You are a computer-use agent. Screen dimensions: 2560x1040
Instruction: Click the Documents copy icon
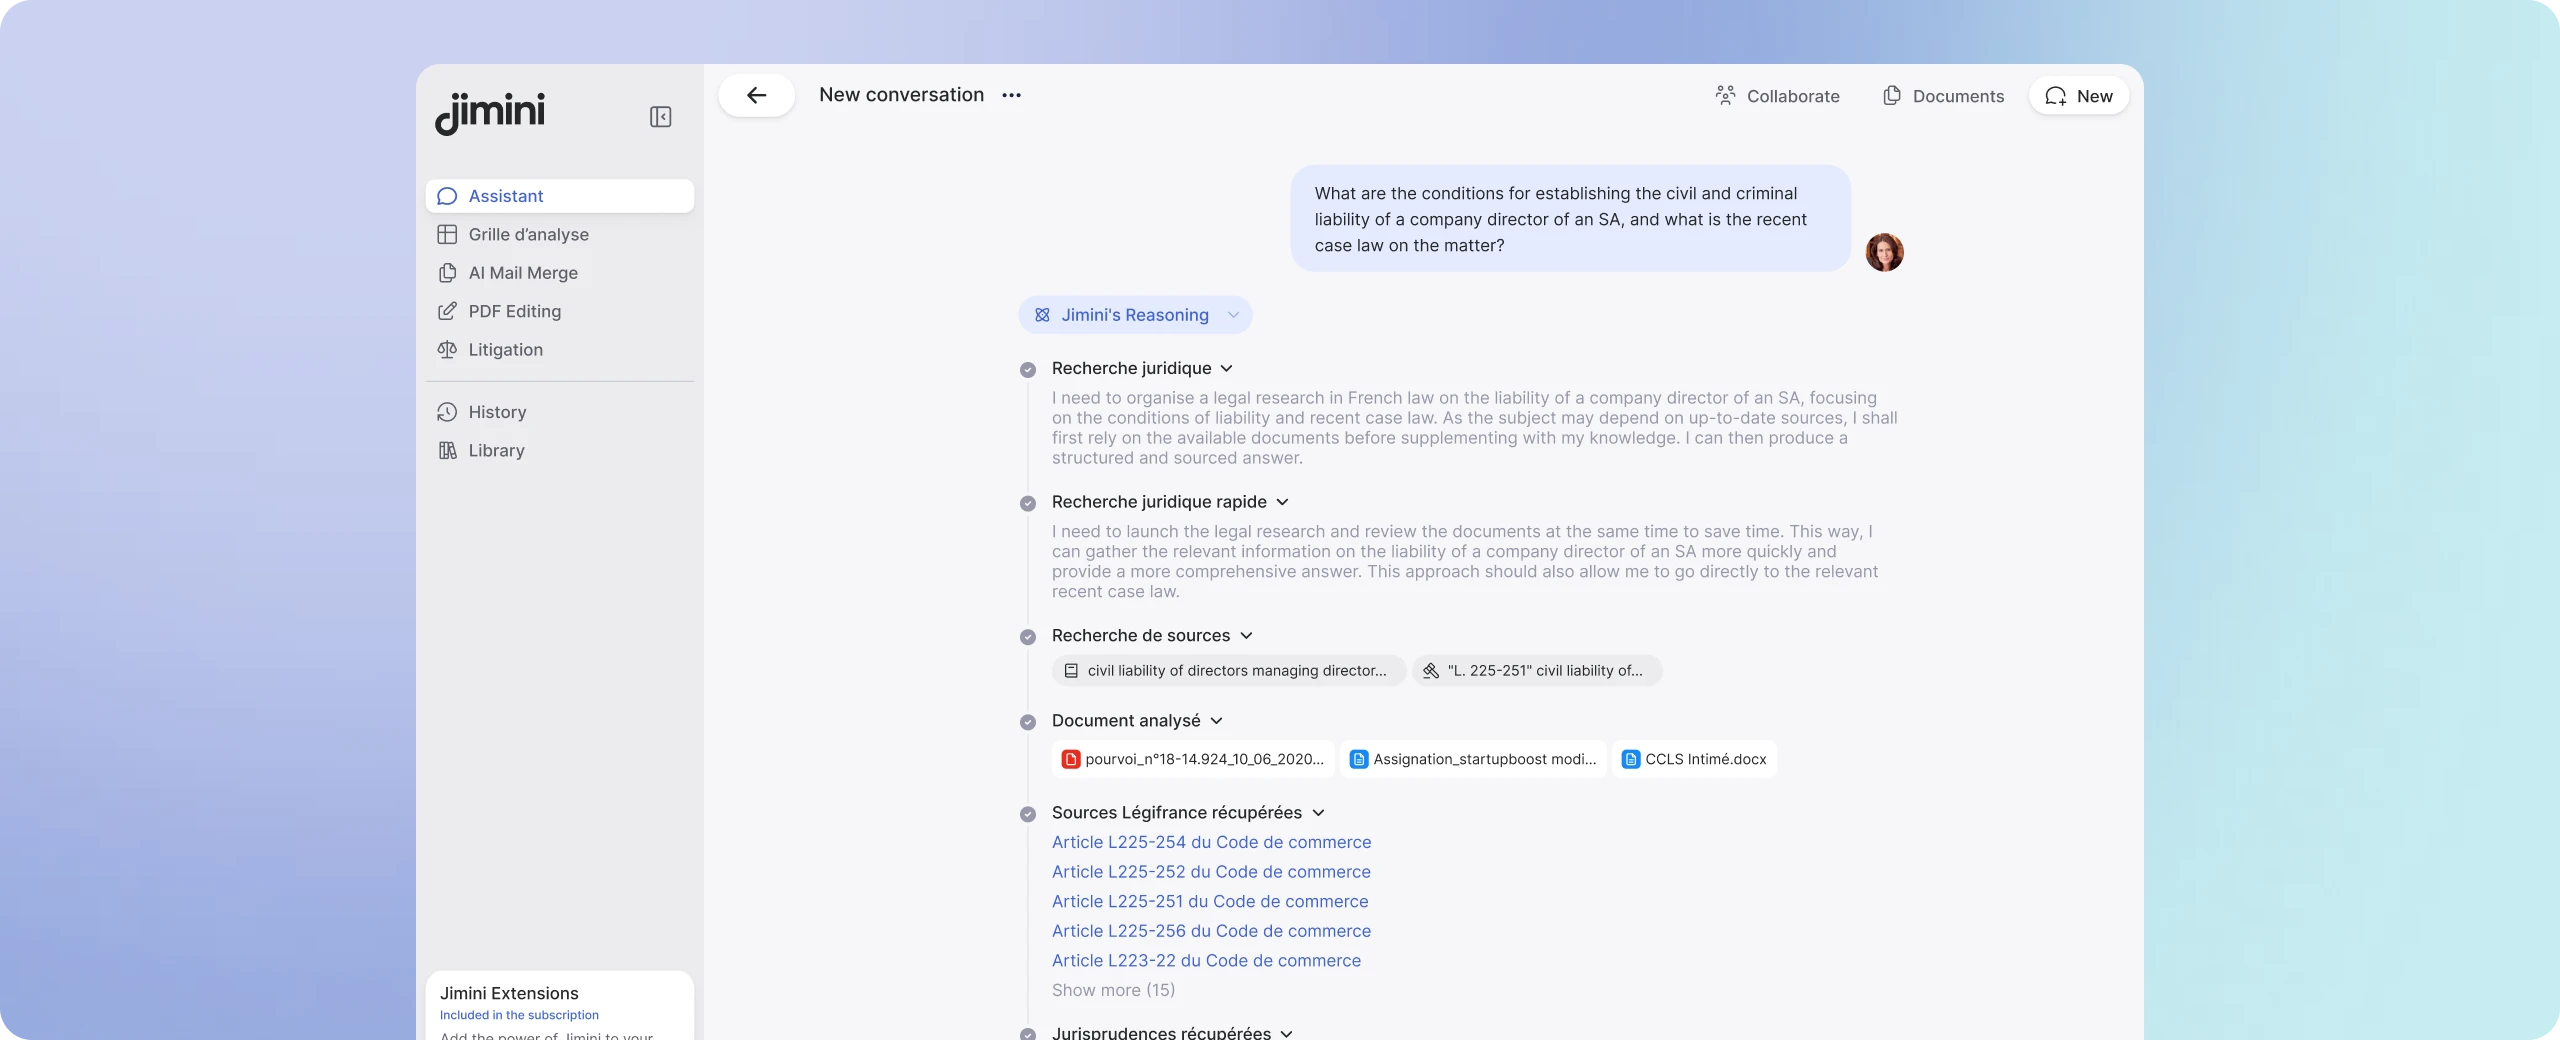pyautogui.click(x=1892, y=95)
